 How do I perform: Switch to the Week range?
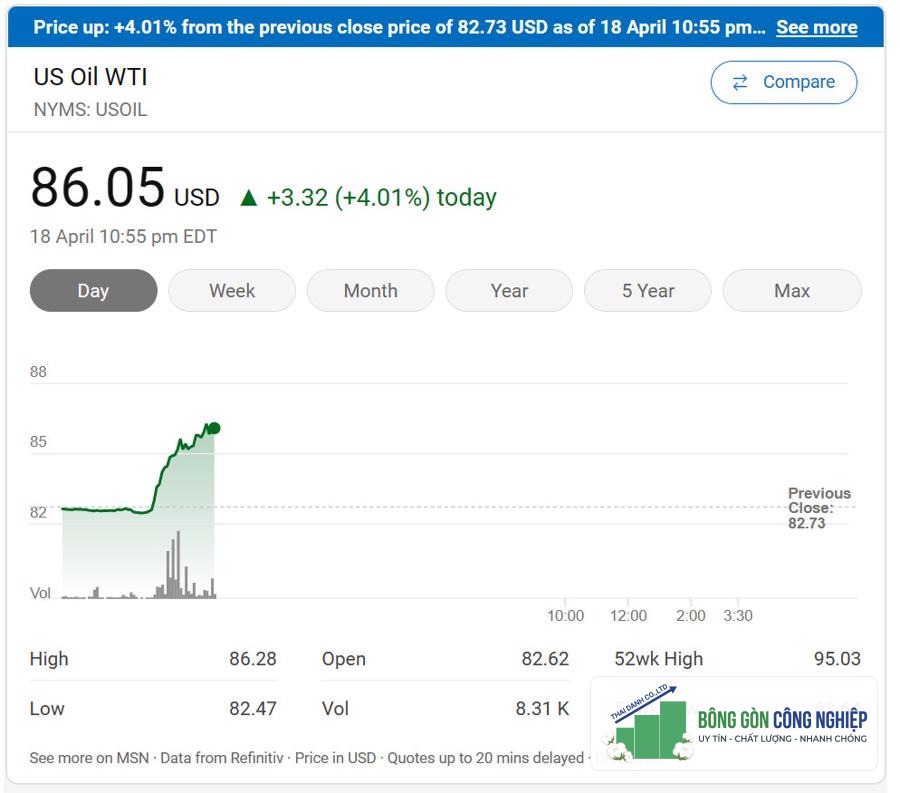[x=232, y=290]
